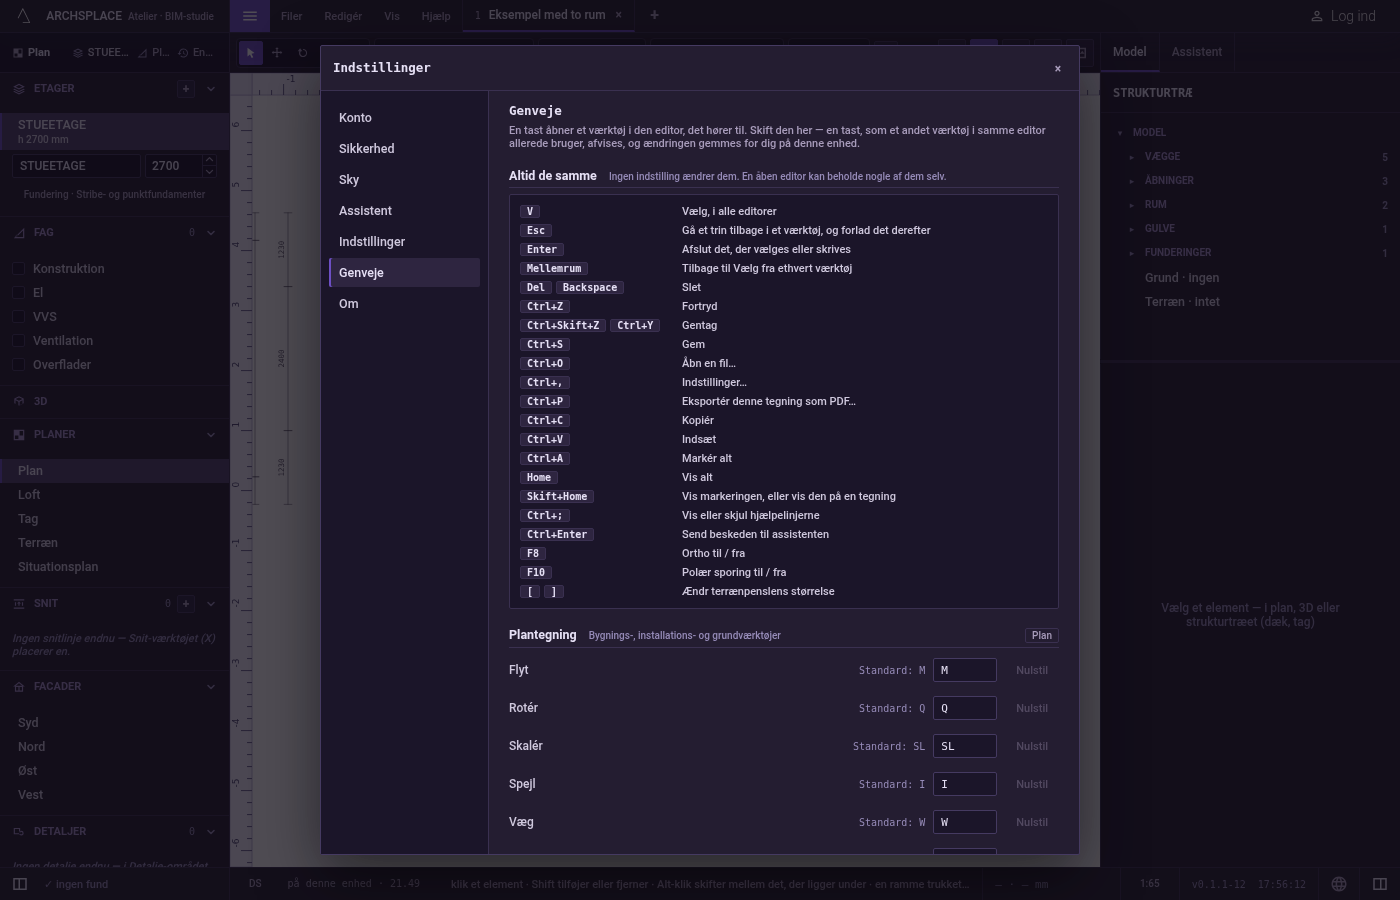Activate the move cross tool
The width and height of the screenshot is (1400, 900).
[x=277, y=53]
